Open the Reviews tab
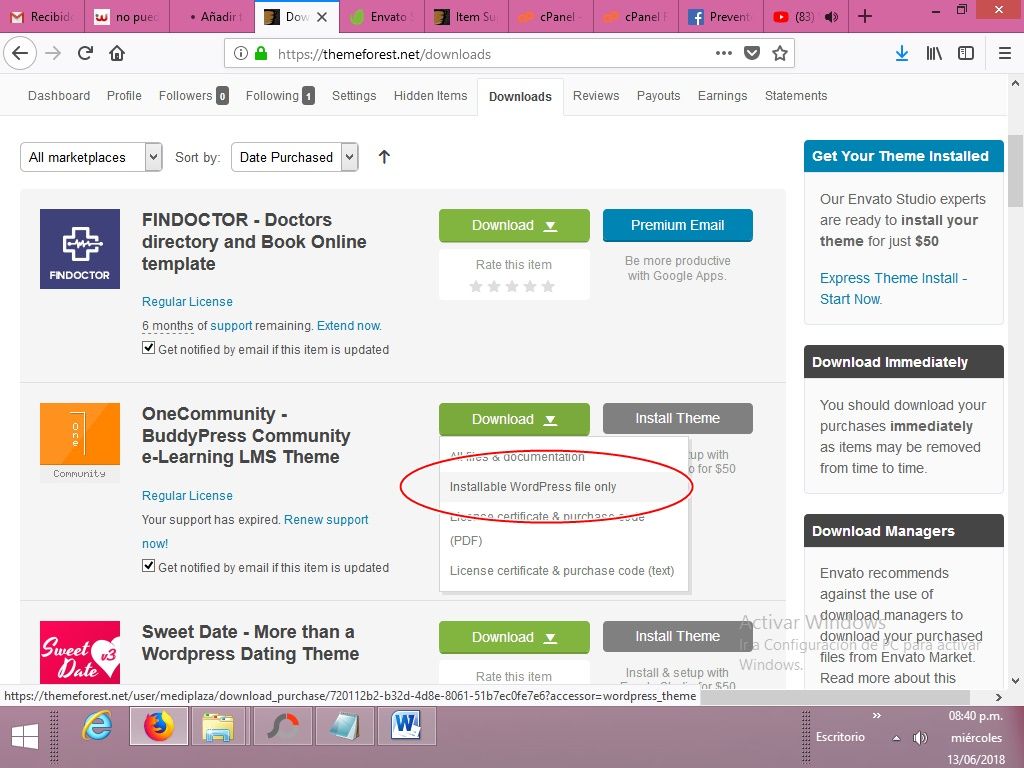Screen dimensions: 1024x768 coord(596,95)
